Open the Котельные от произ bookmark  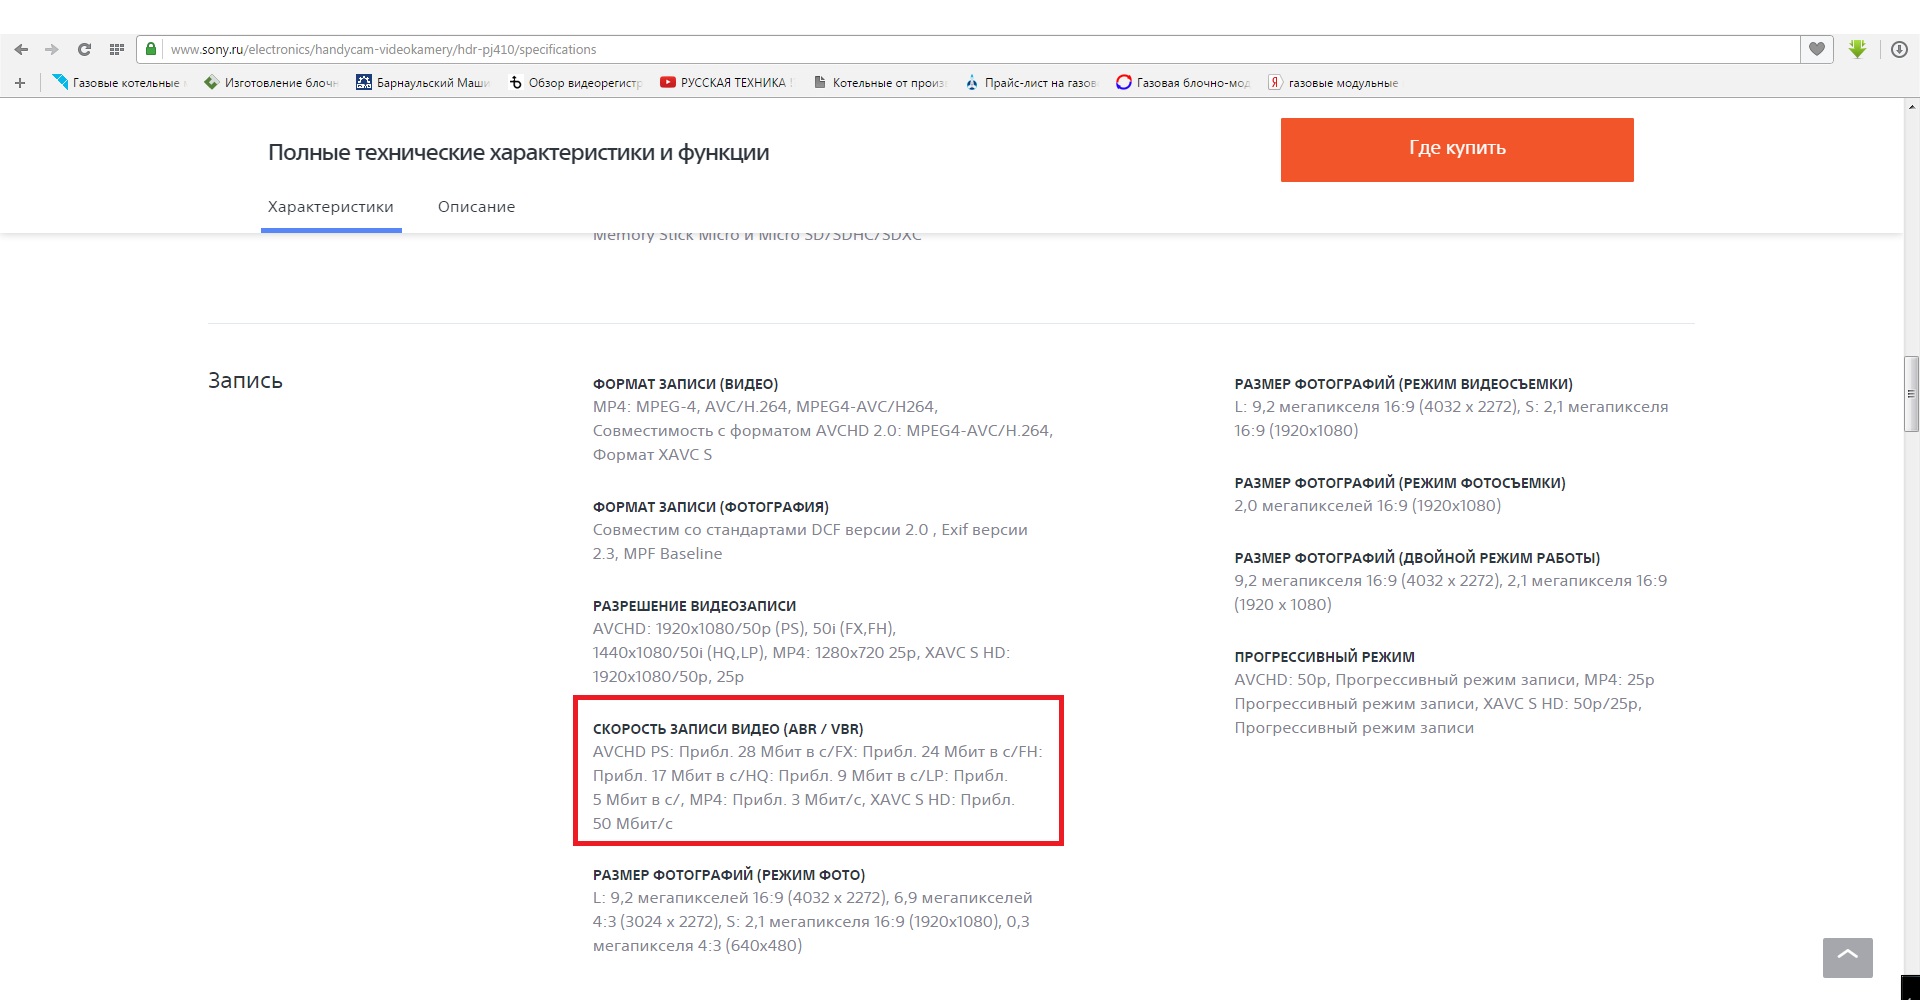tap(879, 83)
